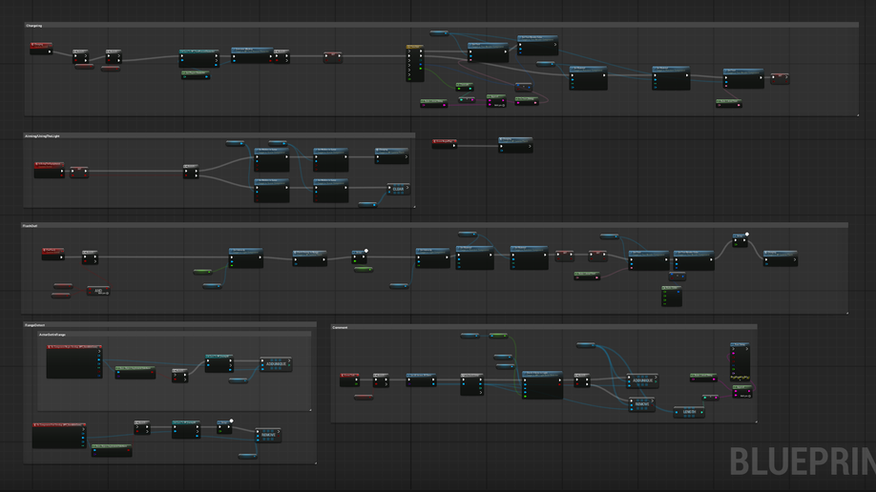Select the tall format node with yellow footer
The image size is (876, 492).
coord(740,362)
